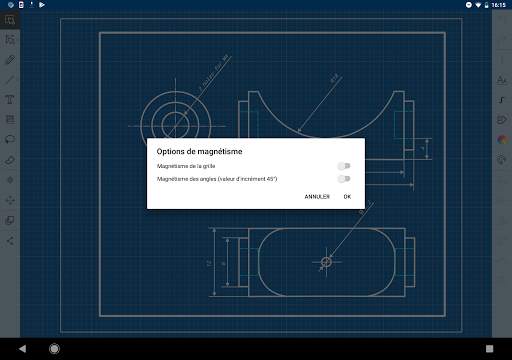
Task: Click the ANNULER button
Action: coord(317,197)
